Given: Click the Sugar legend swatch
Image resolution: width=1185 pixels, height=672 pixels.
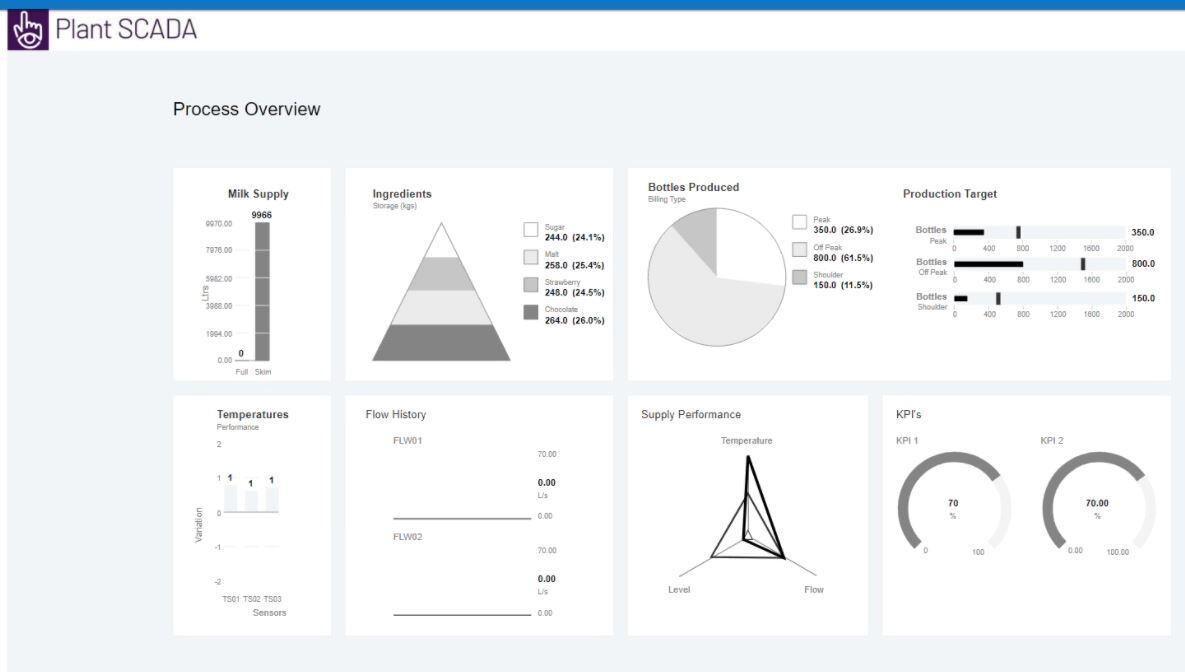Looking at the screenshot, I should coord(531,230).
